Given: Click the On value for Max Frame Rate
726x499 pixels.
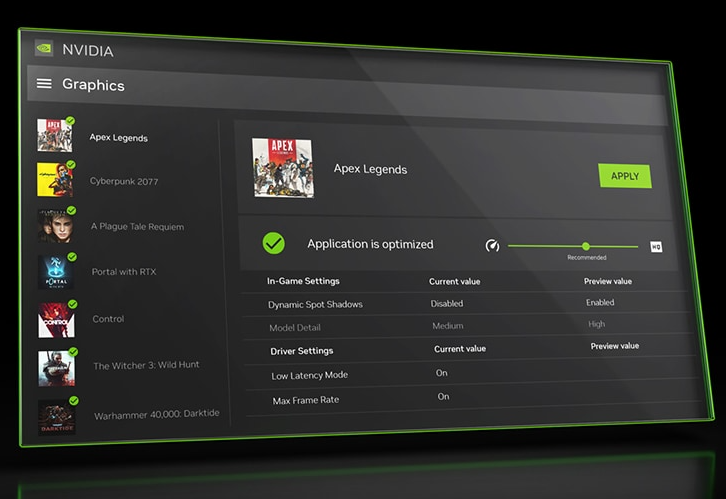Looking at the screenshot, I should pyautogui.click(x=444, y=397).
